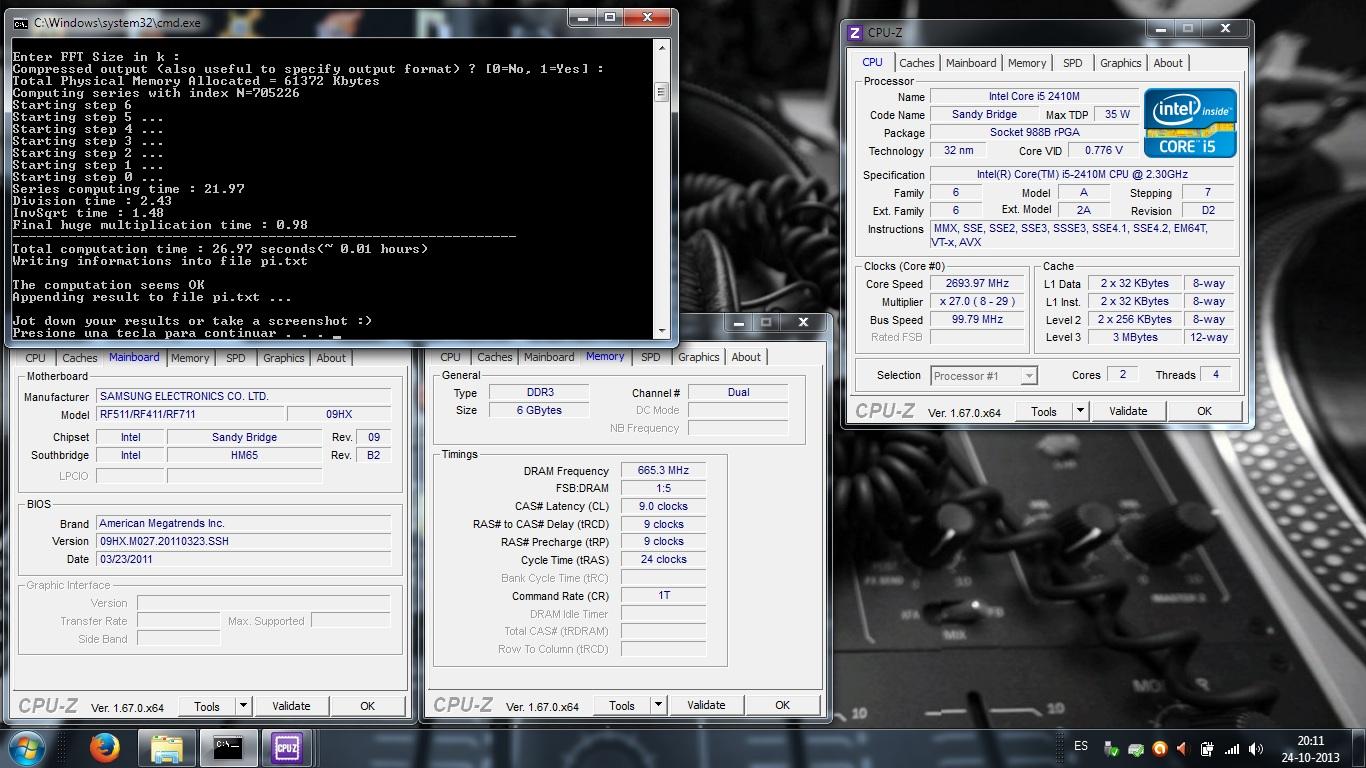Click Tools button in Memory CPU-Z window
Screen dimensions: 1366x768
[622, 705]
